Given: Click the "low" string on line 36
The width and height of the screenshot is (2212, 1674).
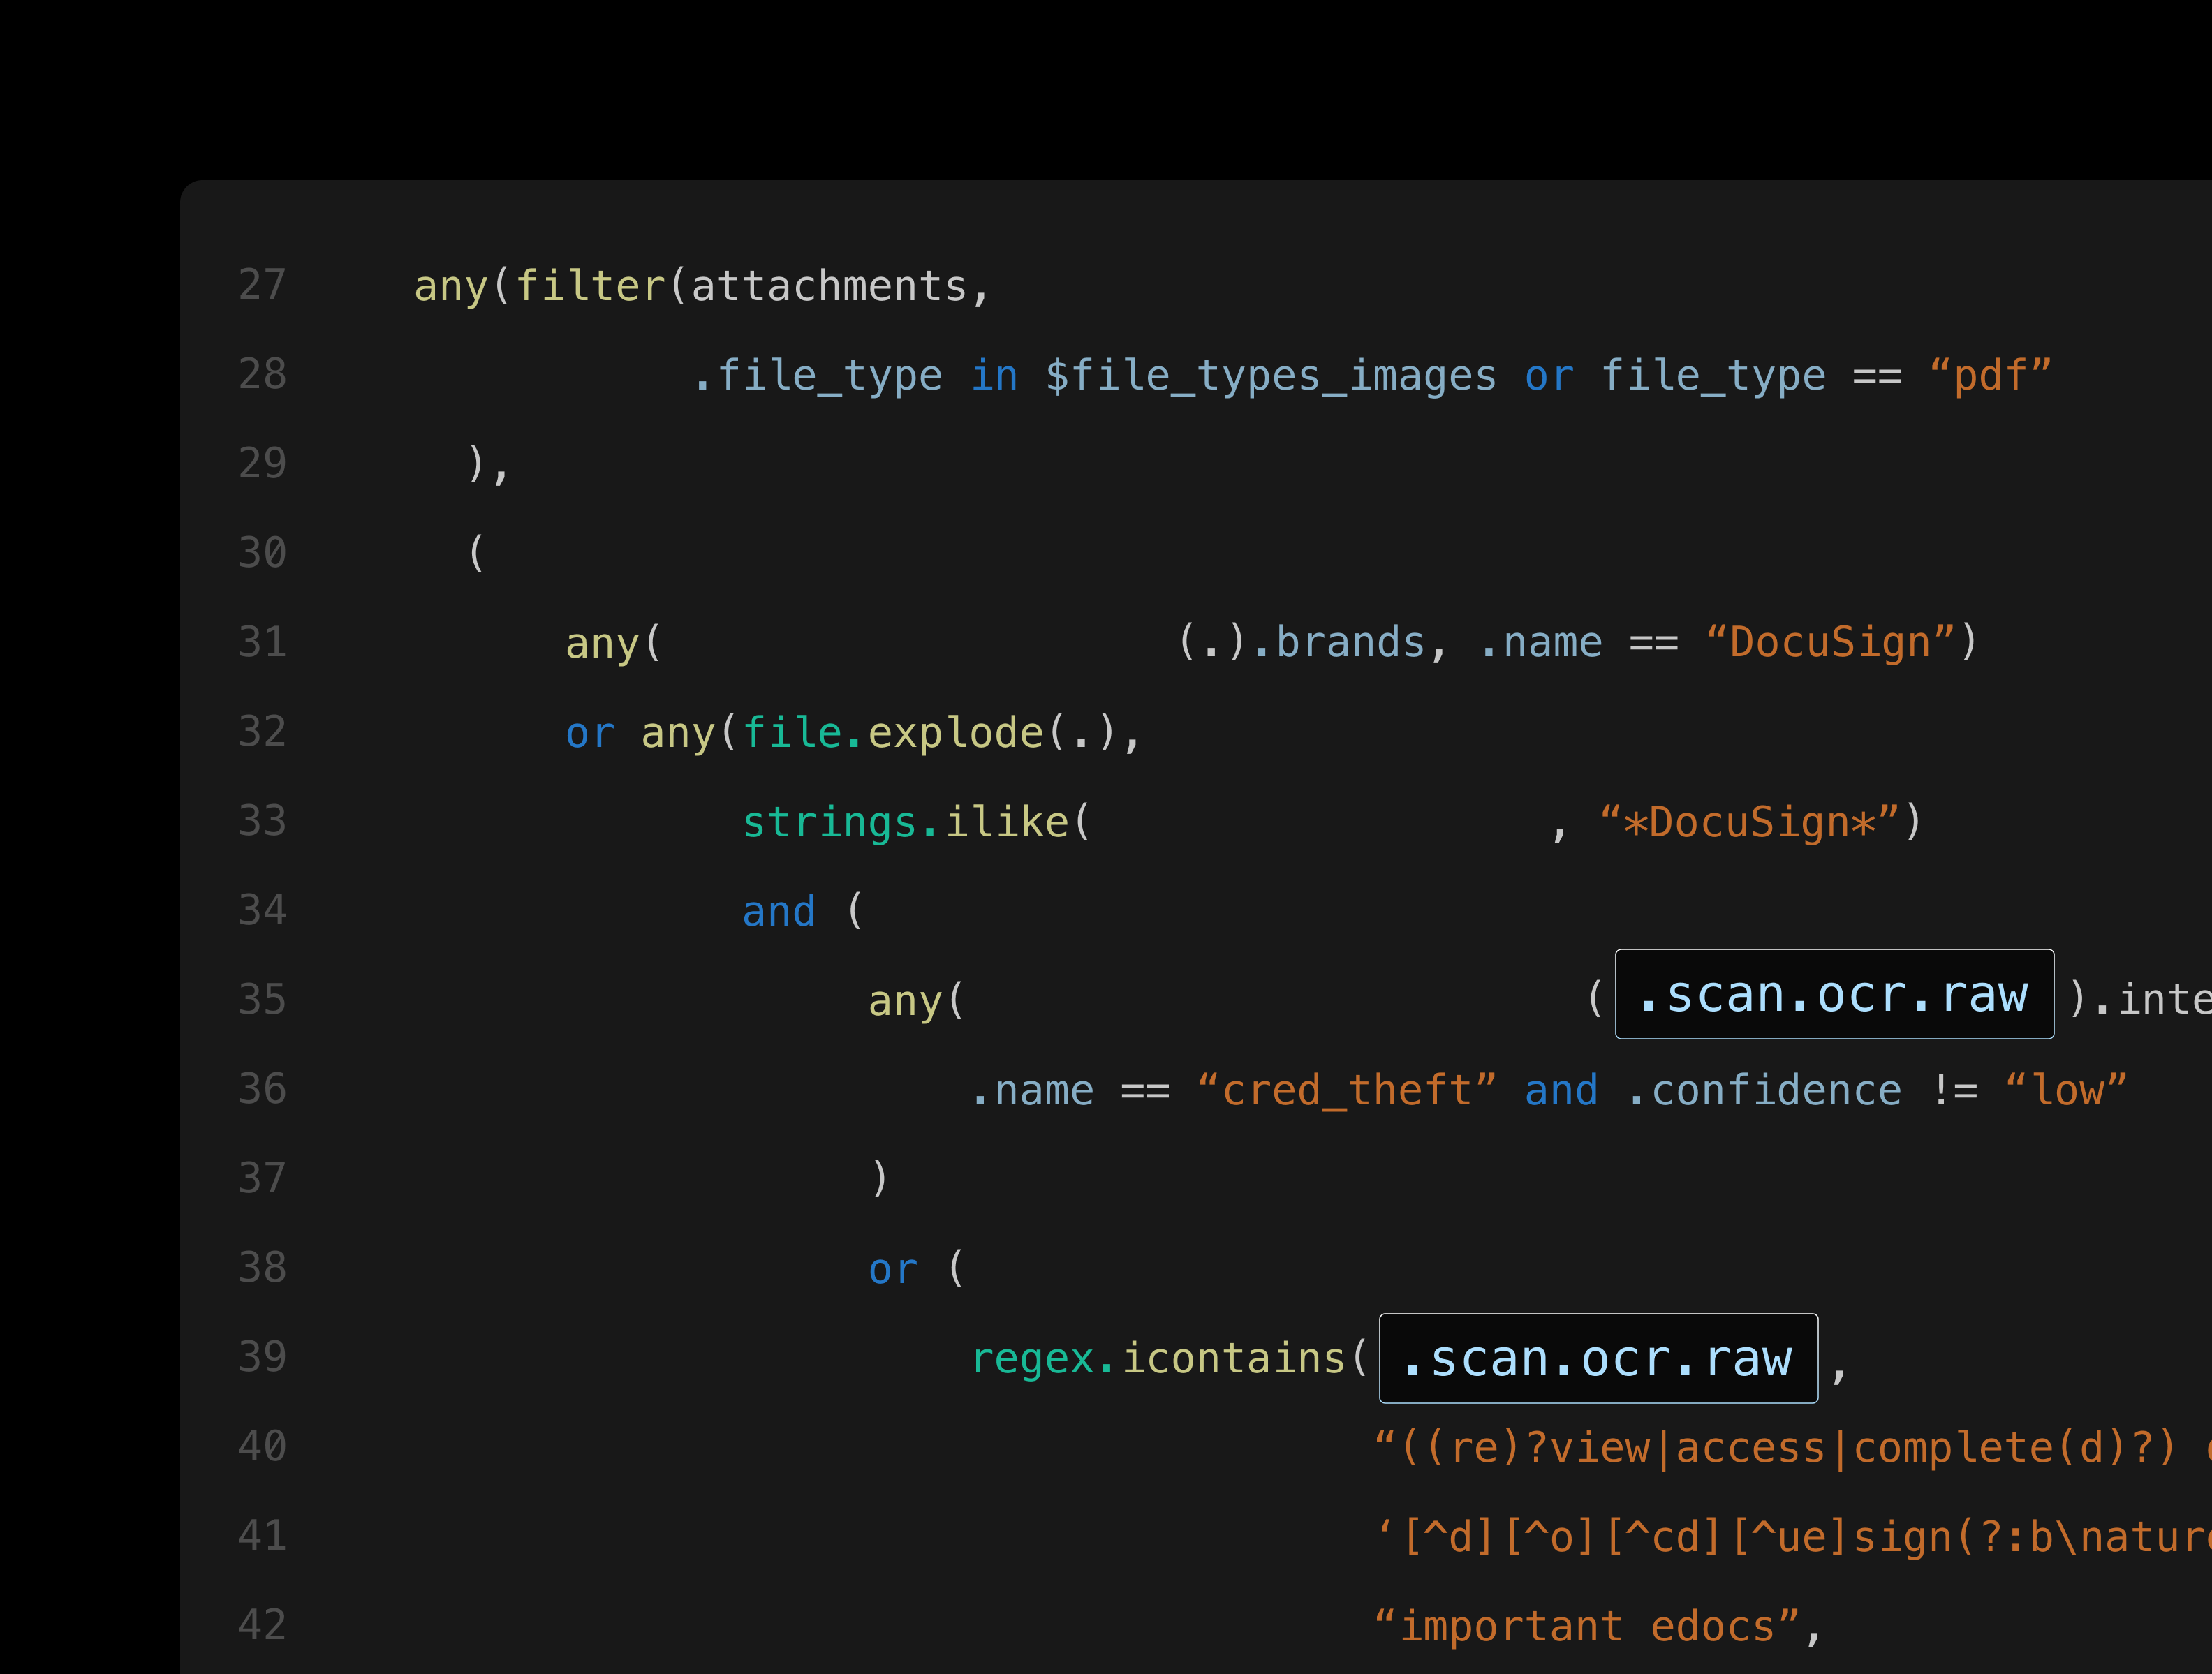Looking at the screenshot, I should pyautogui.click(x=2066, y=1090).
